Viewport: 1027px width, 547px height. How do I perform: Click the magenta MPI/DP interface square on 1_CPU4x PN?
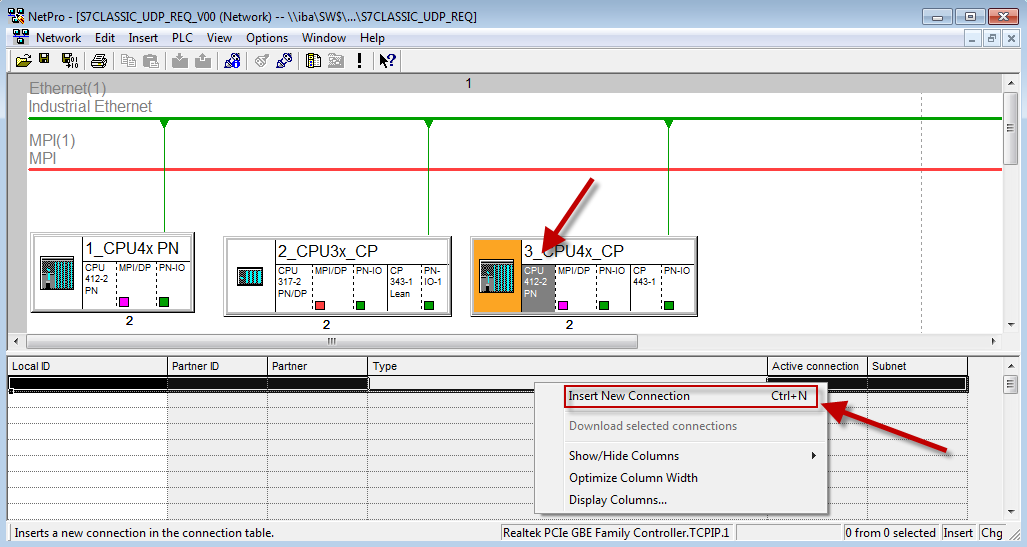tap(125, 302)
